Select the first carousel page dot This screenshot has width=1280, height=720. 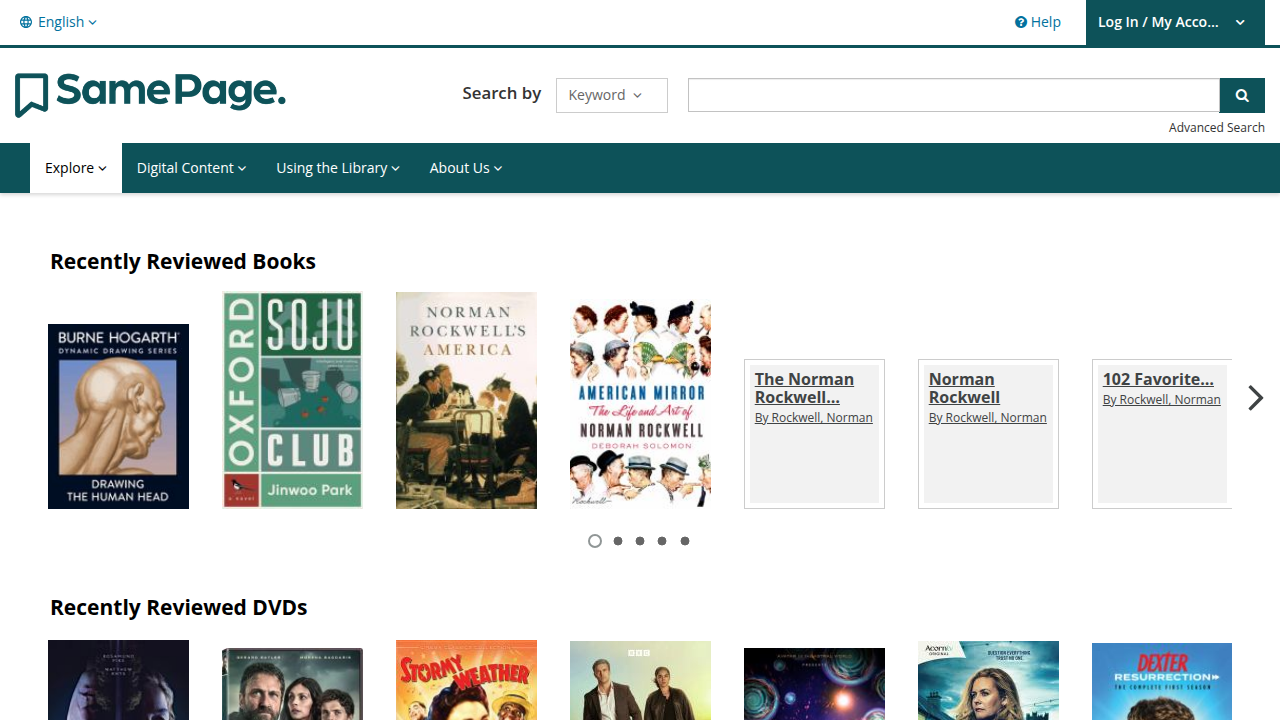tap(595, 541)
